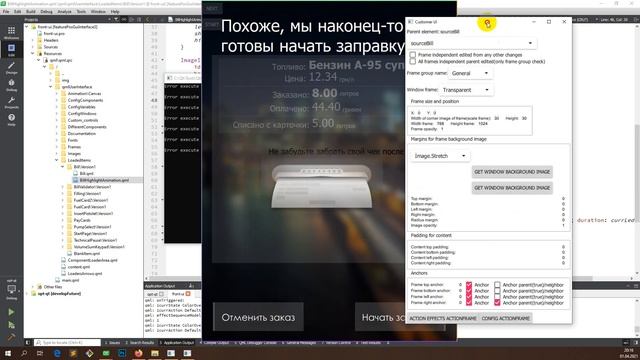Viewport: 640px width, 360px height.
Task: Open the Issues pane in status bar
Action: [x=112, y=343]
